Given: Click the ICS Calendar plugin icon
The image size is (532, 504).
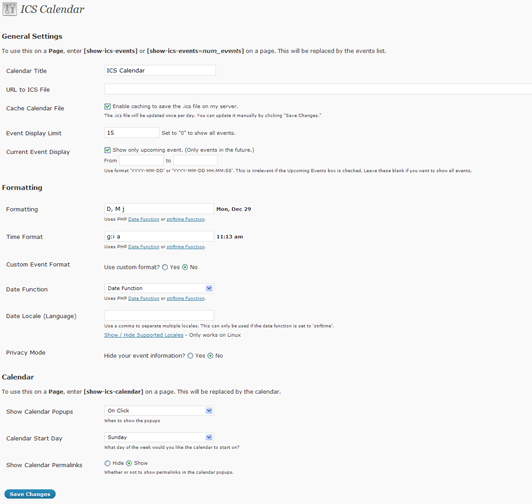Looking at the screenshot, I should click(x=9, y=9).
